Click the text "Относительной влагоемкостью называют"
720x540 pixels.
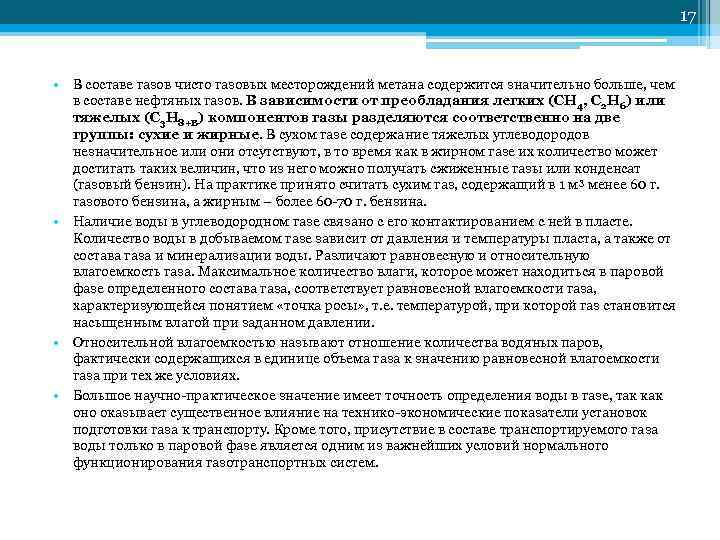209,343
